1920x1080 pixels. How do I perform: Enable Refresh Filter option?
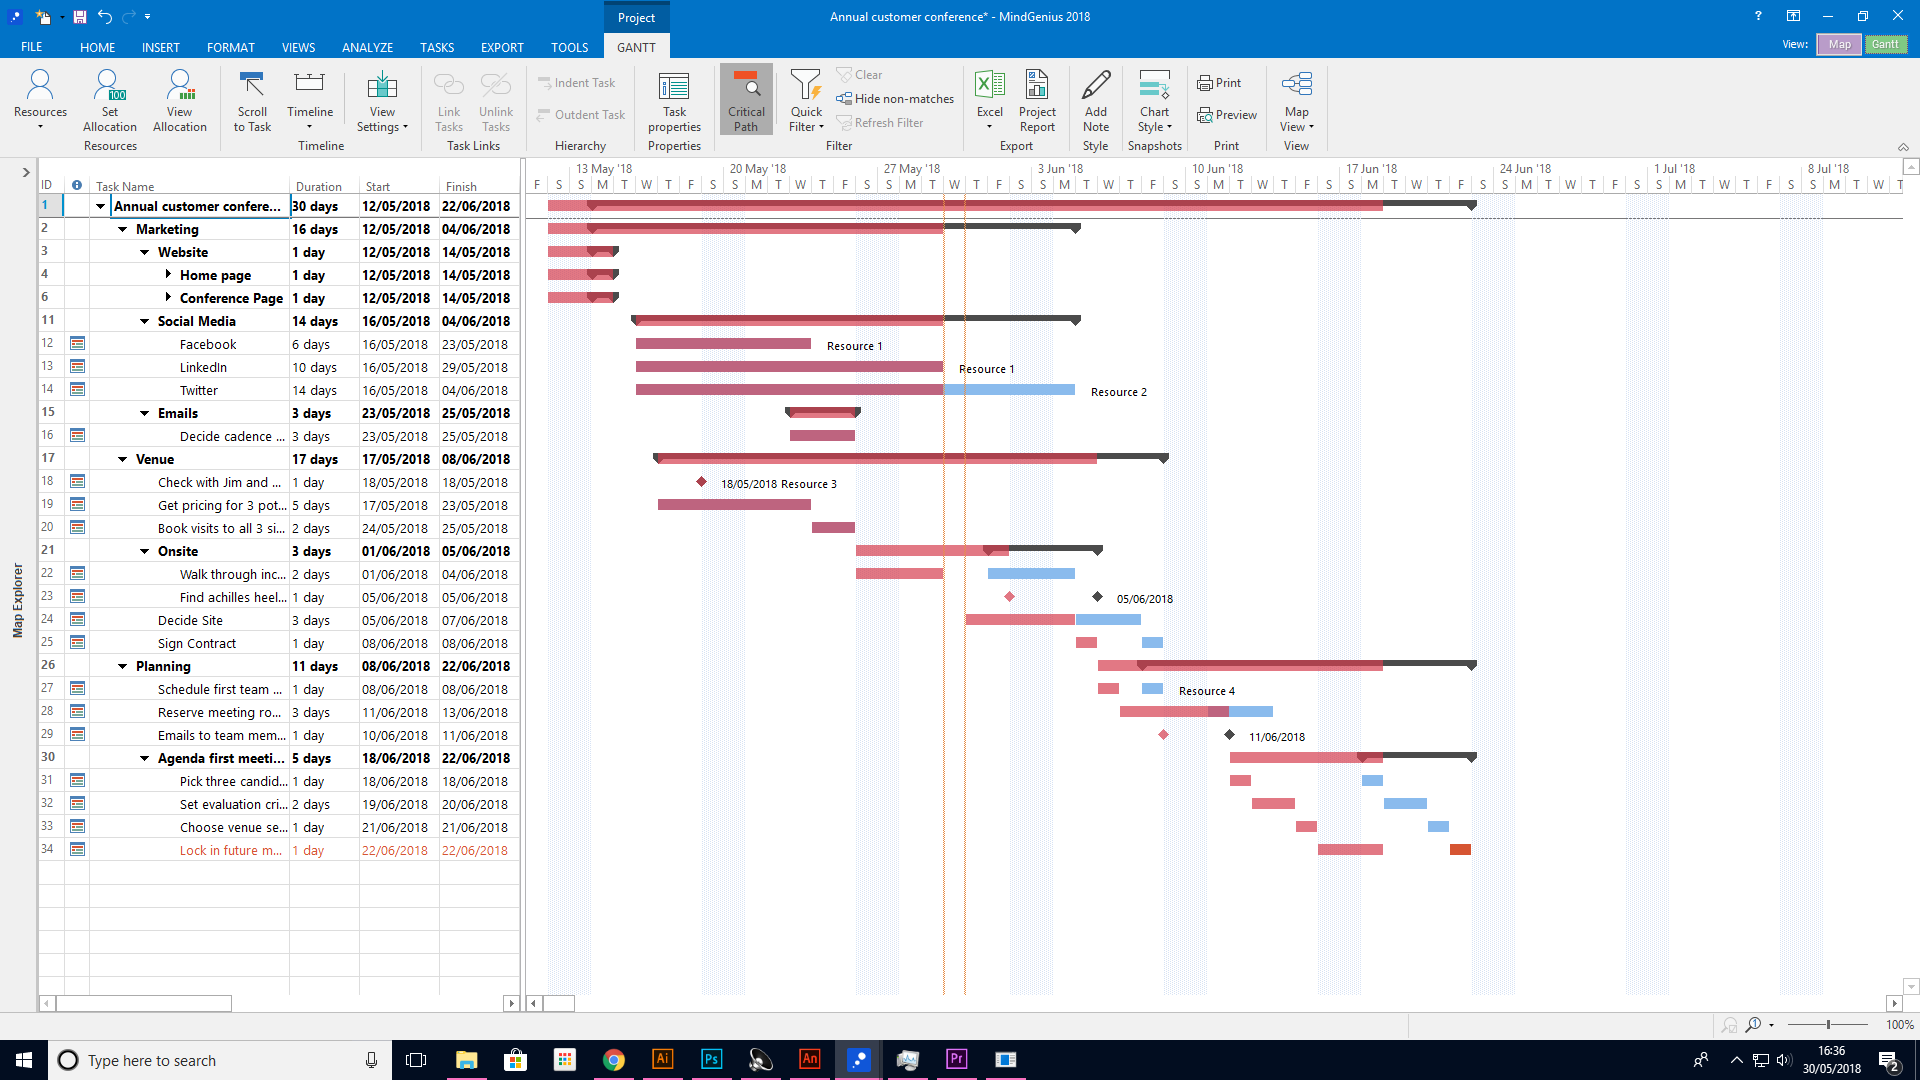tap(885, 121)
